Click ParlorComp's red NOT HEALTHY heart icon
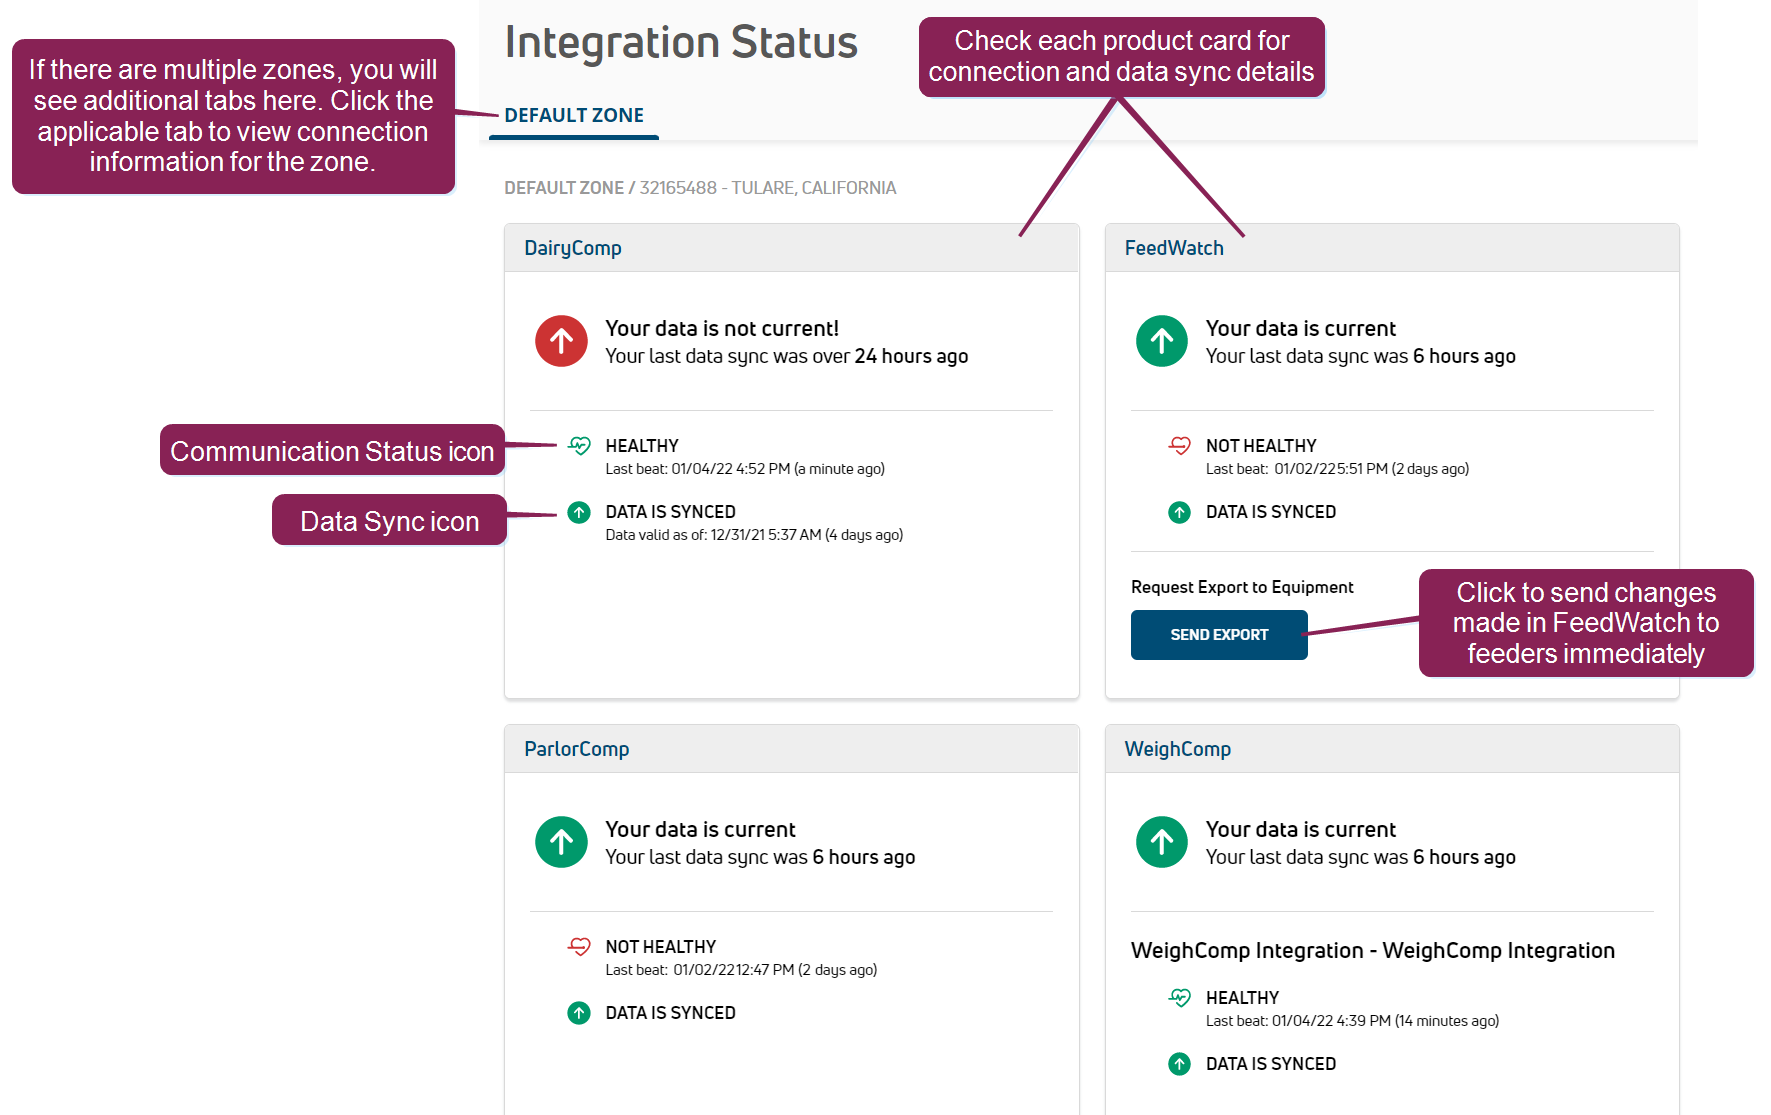Screen dimensions: 1771x1115 coord(579,946)
